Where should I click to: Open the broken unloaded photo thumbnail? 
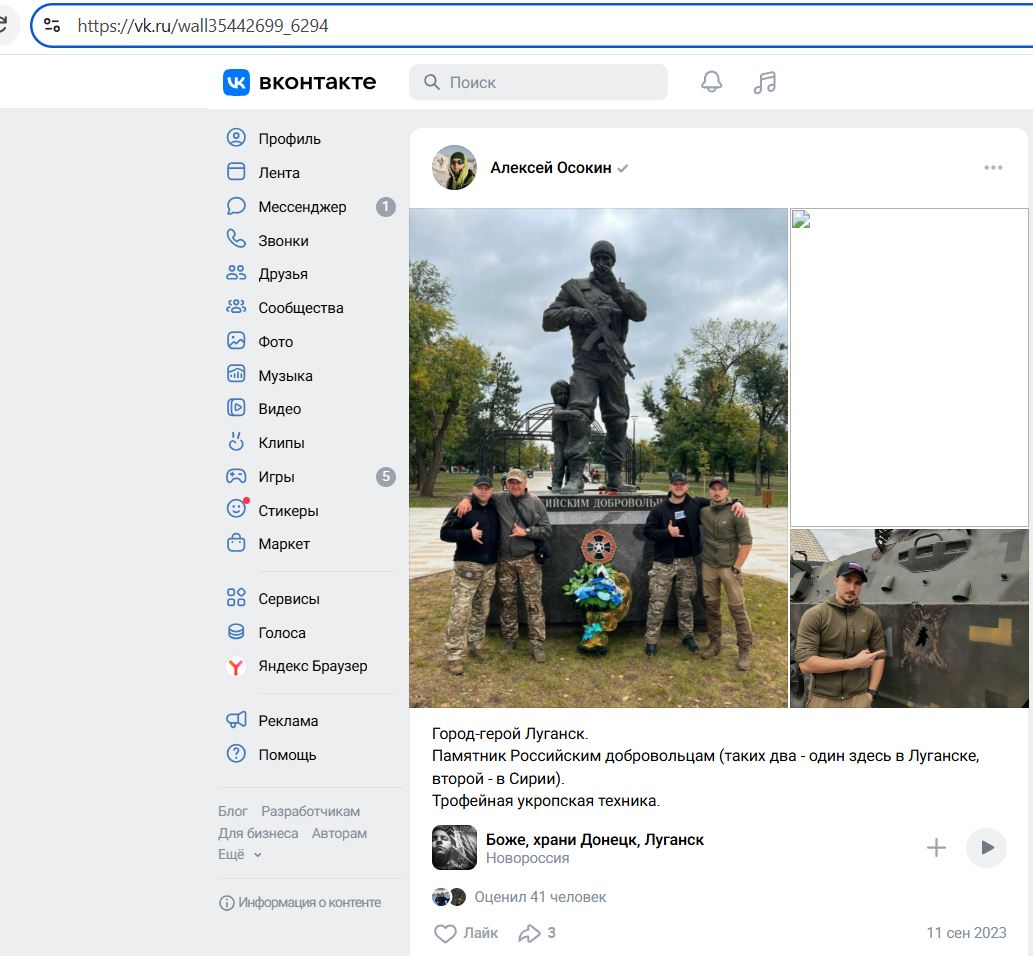tap(909, 368)
